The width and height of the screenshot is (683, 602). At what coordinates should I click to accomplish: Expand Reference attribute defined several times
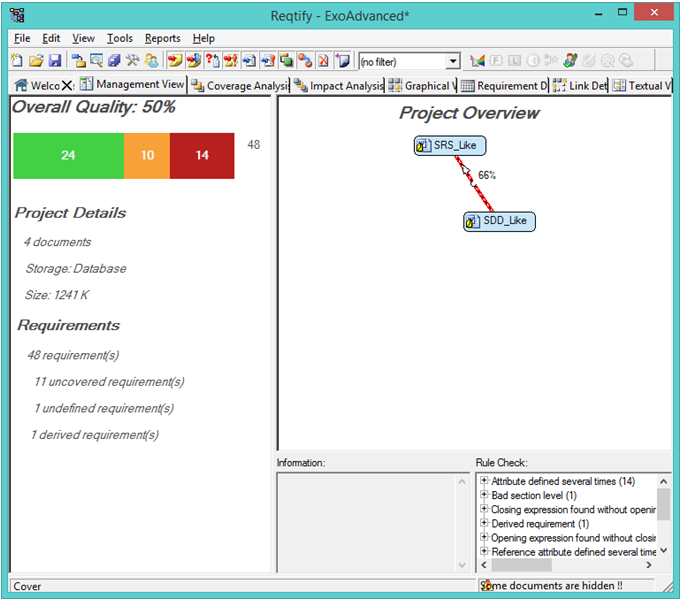click(x=484, y=551)
